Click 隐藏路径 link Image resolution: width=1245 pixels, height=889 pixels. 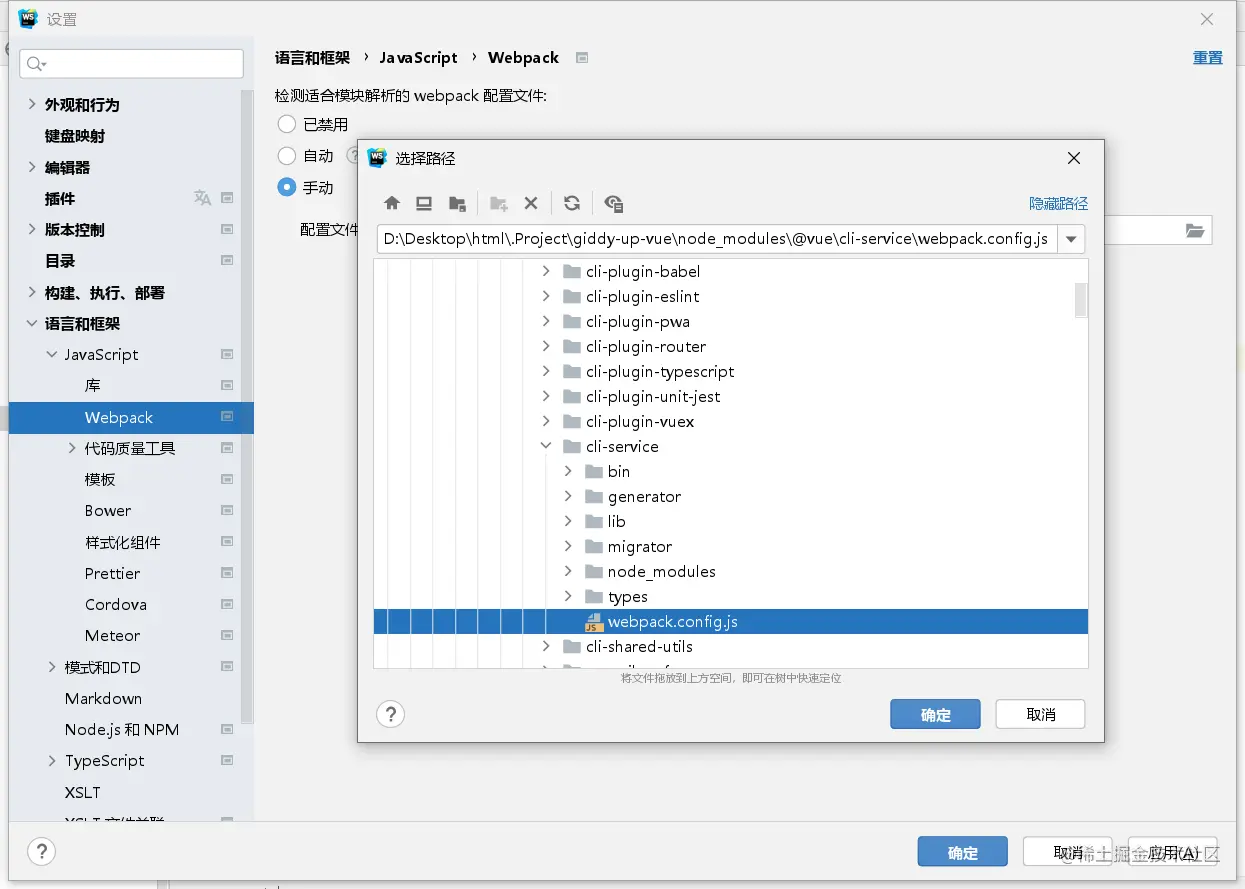coord(1058,203)
